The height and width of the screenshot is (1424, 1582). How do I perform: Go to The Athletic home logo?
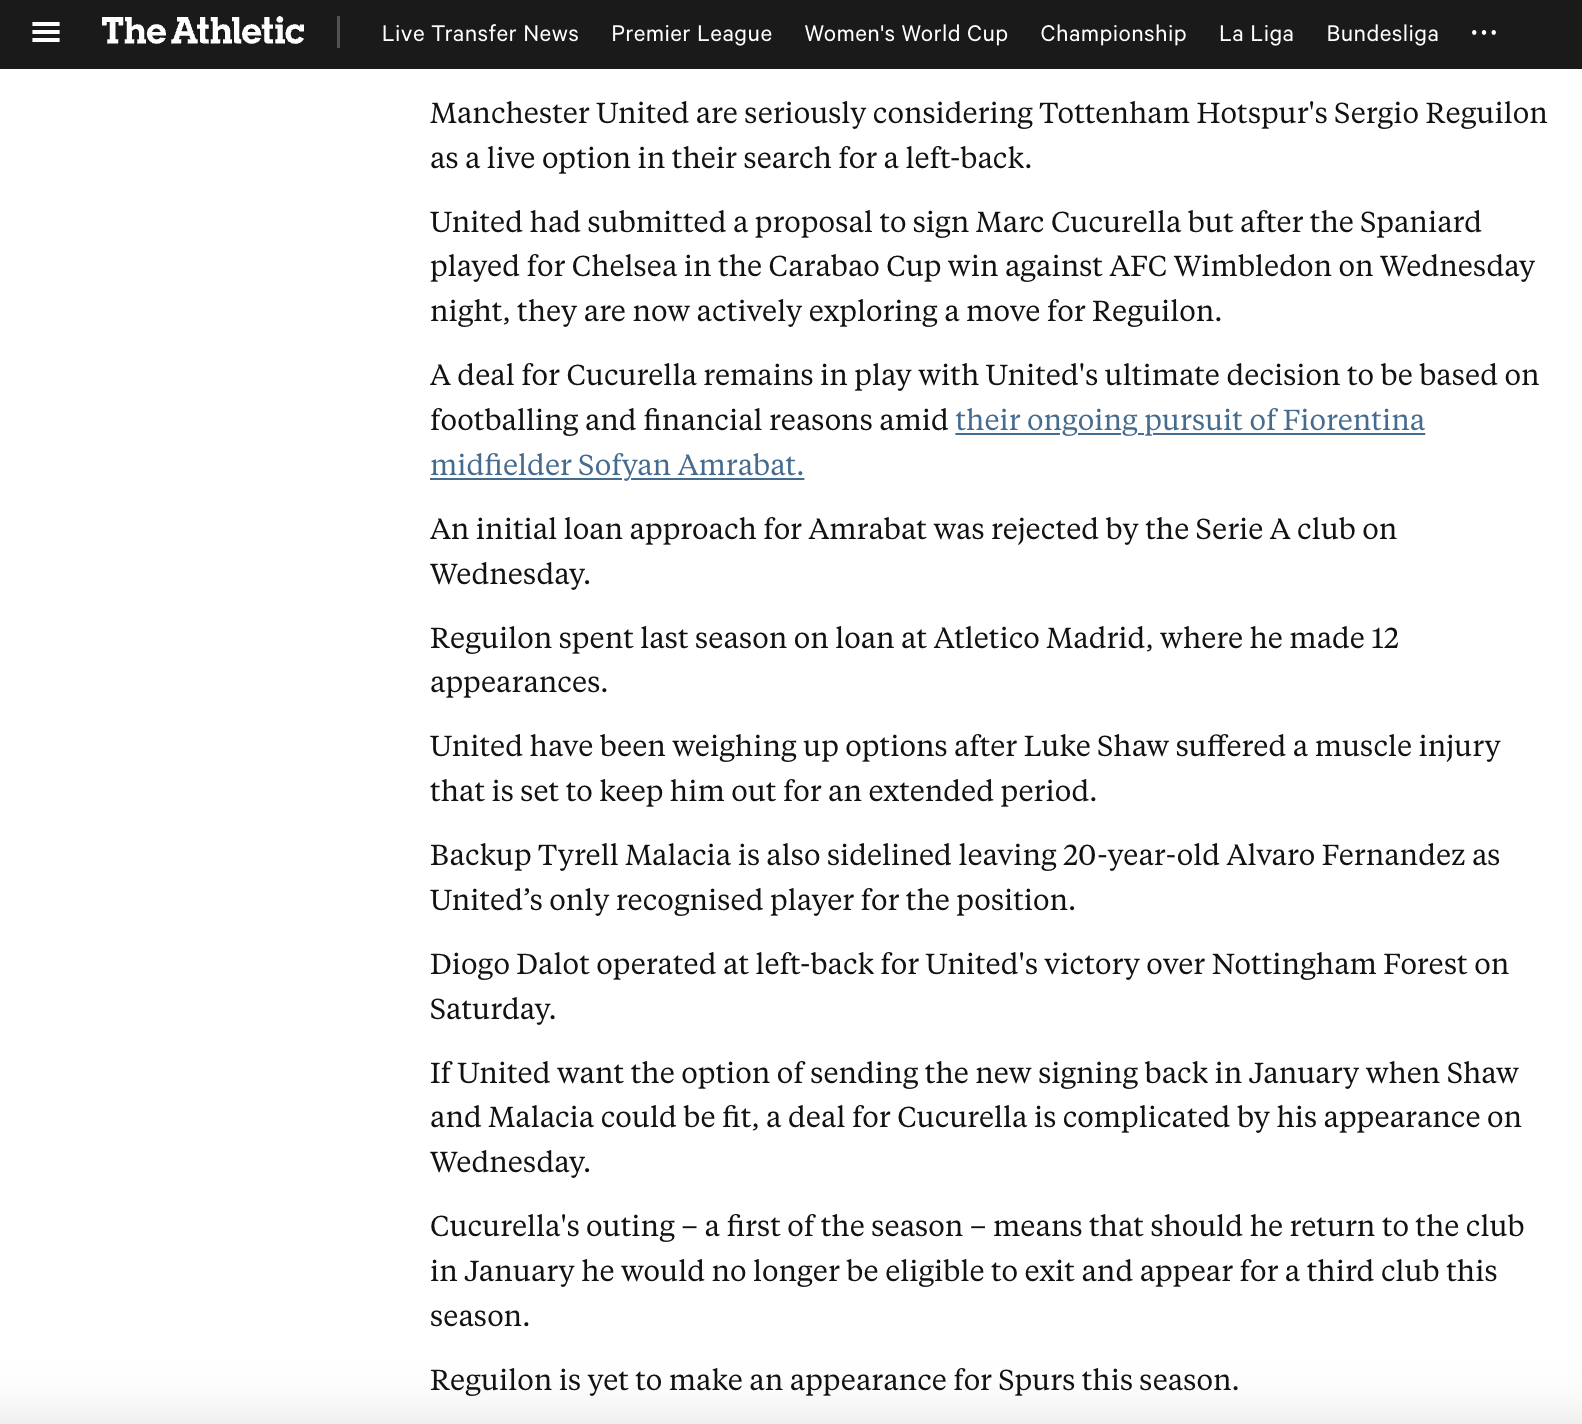[x=203, y=32]
